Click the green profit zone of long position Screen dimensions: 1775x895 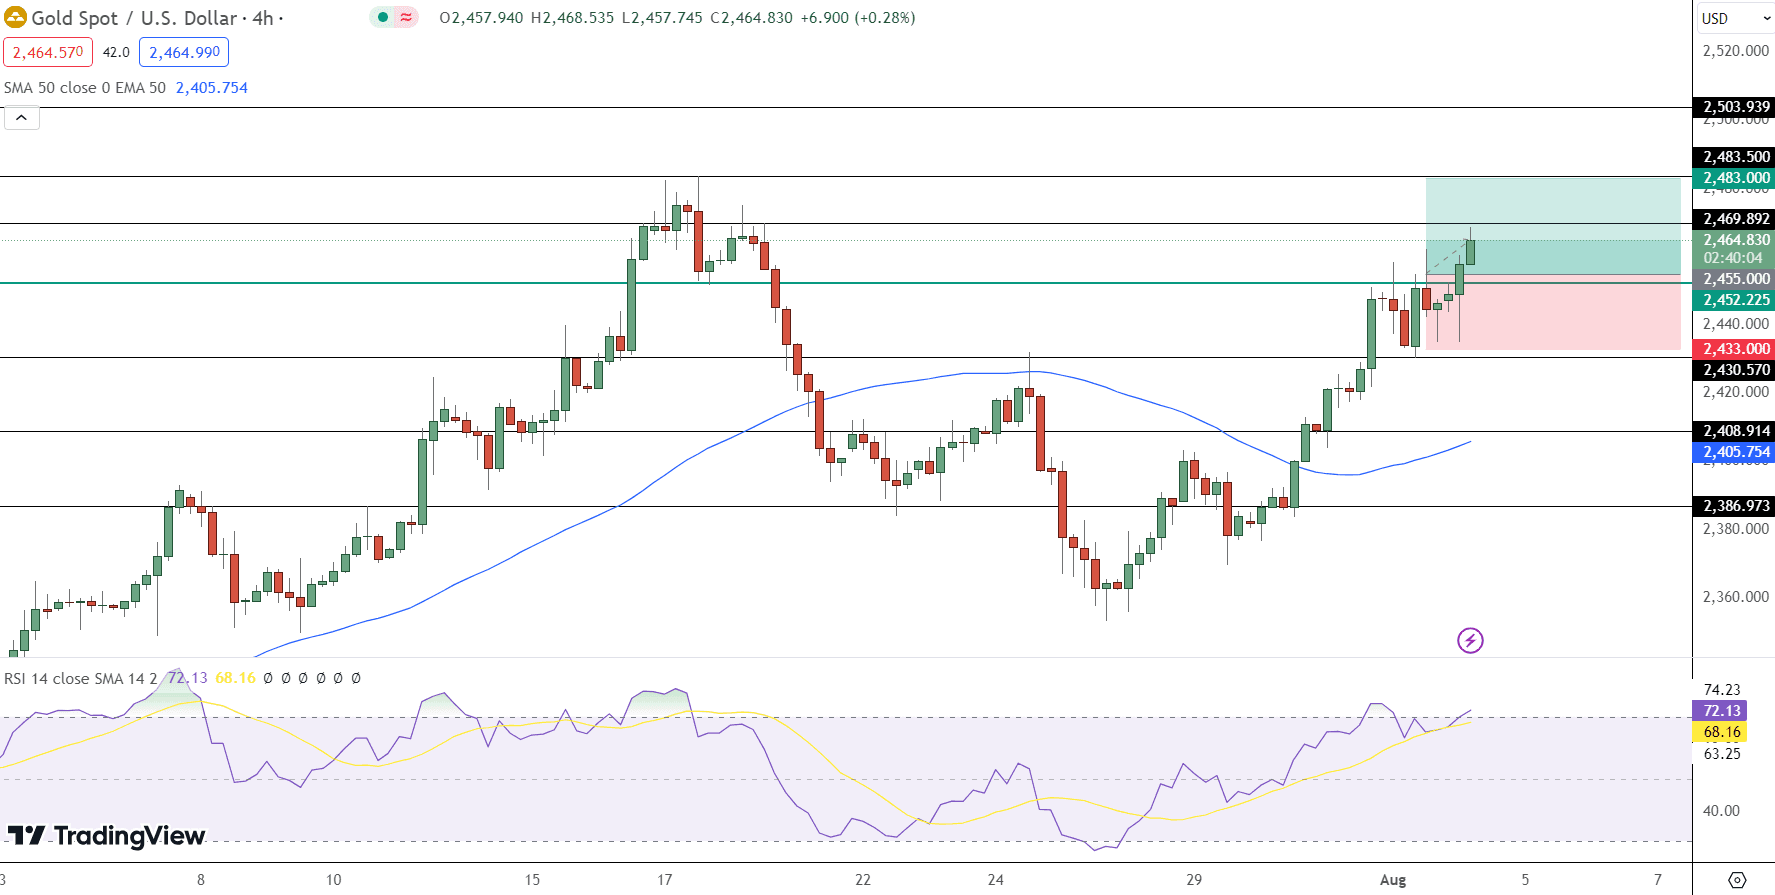pos(1553,226)
